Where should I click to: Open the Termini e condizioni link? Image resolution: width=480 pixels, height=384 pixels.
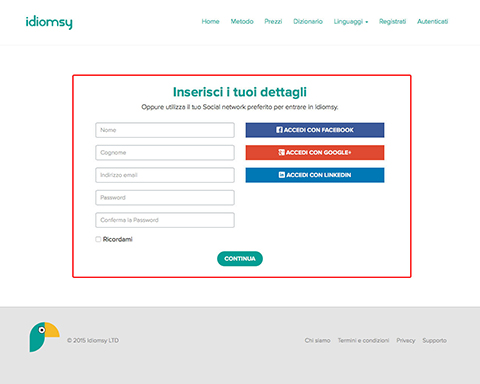(363, 340)
